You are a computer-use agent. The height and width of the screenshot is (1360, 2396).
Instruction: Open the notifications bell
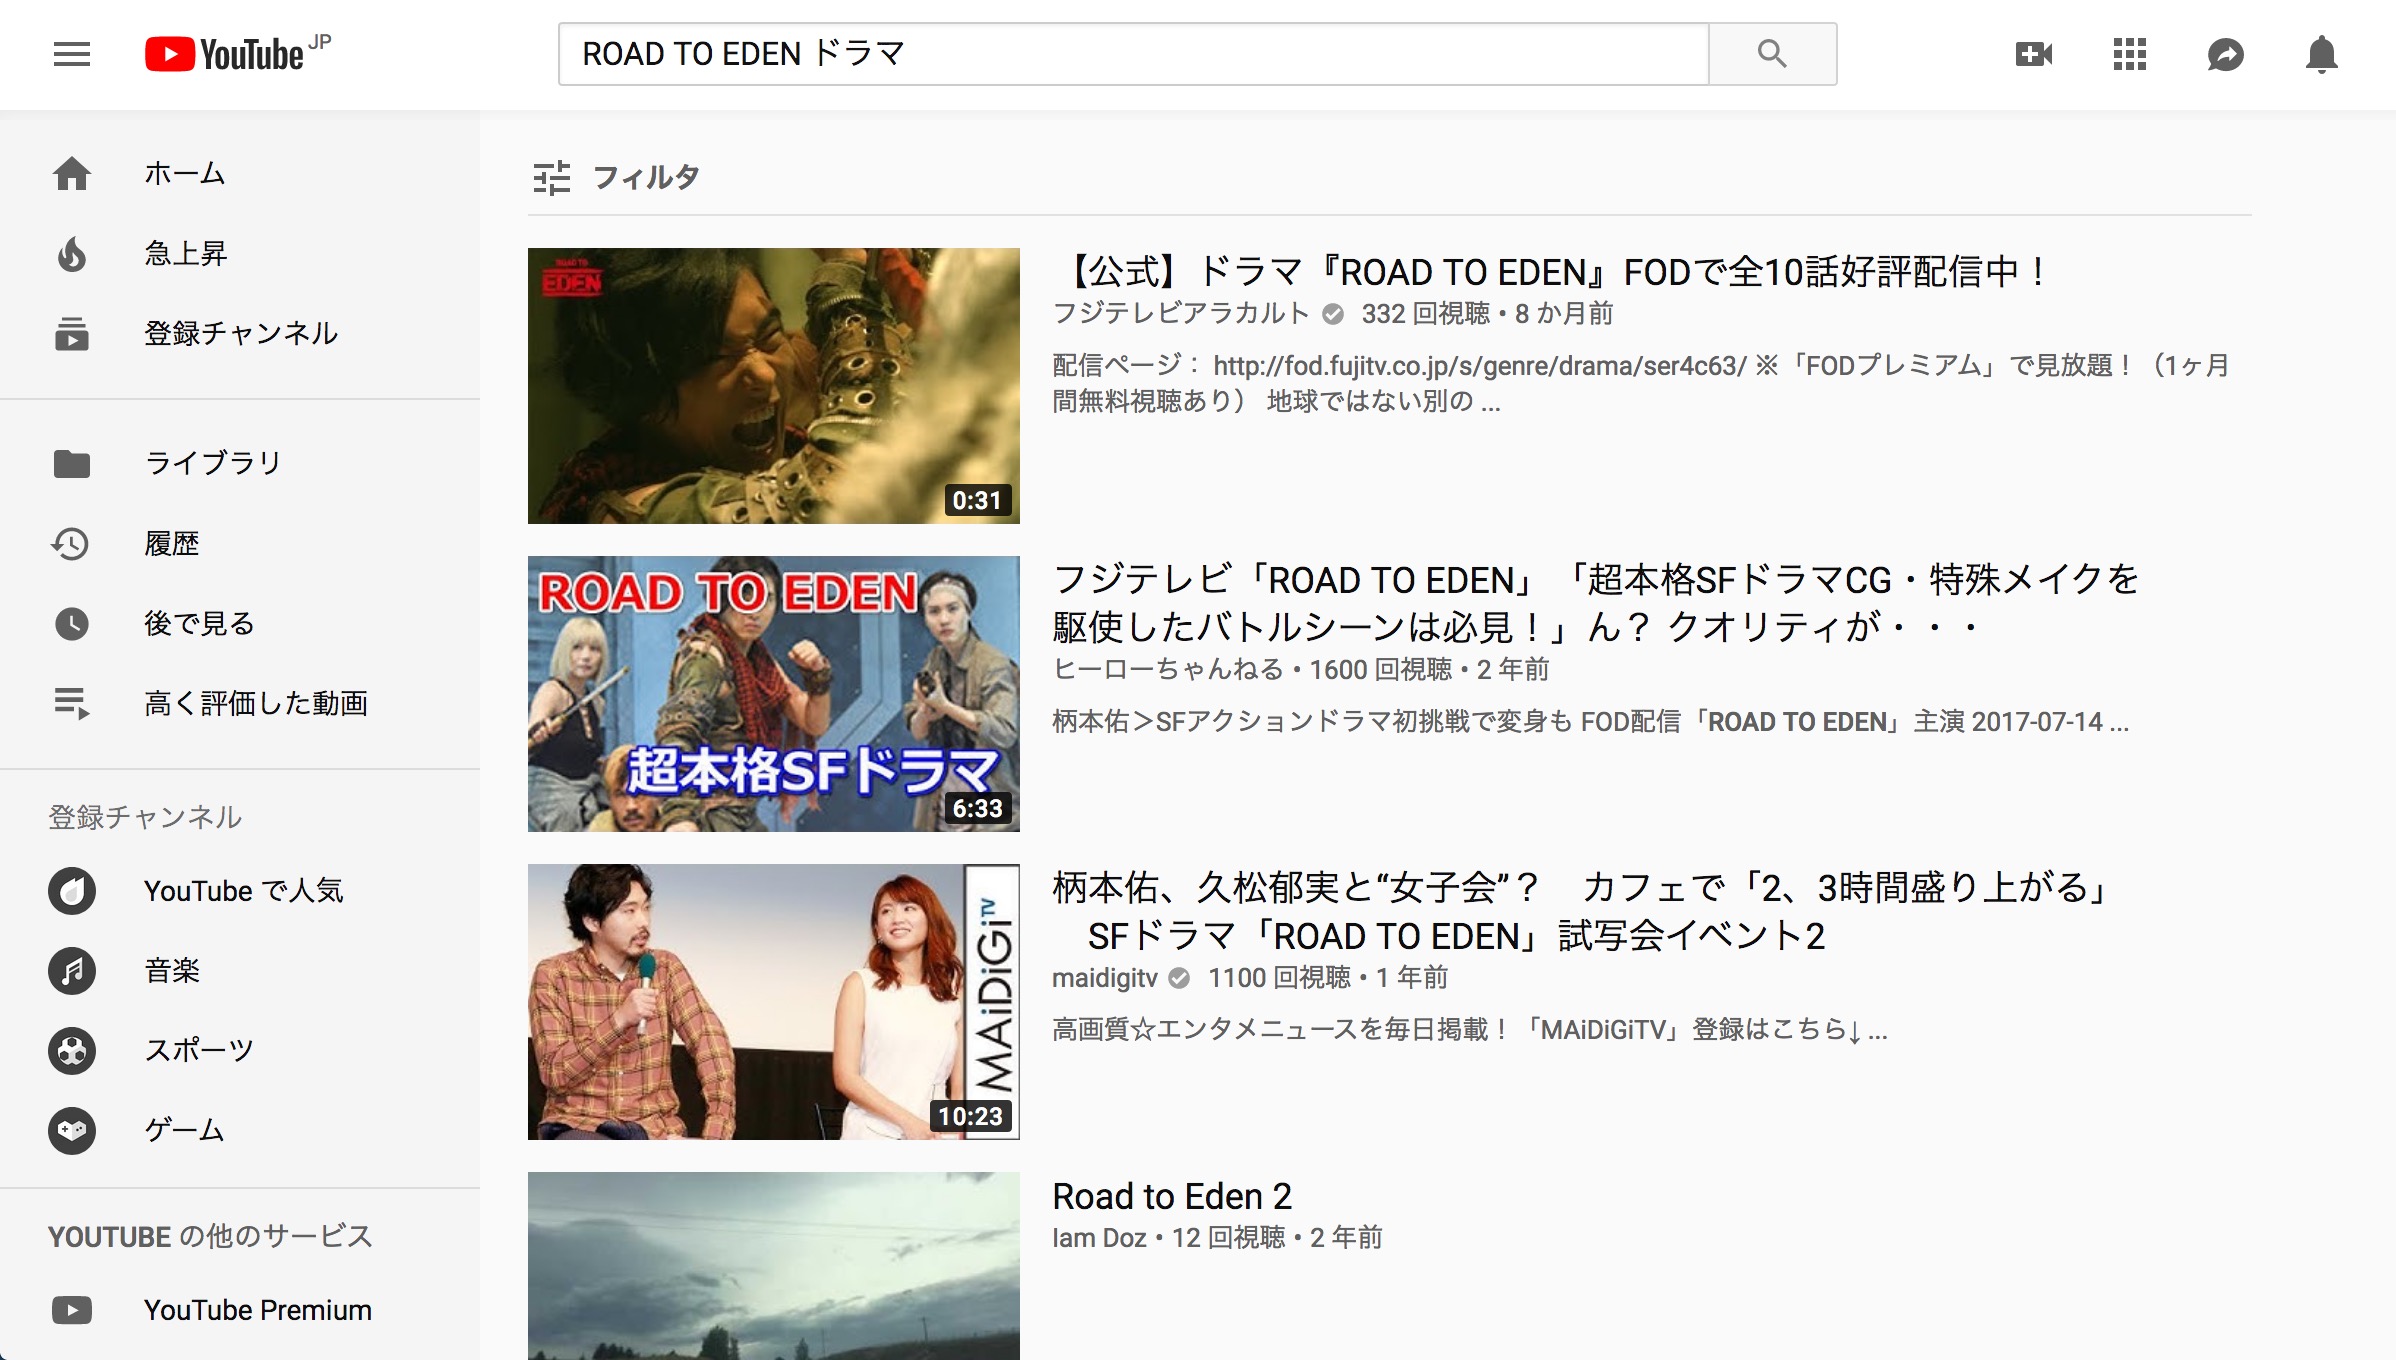[x=2322, y=54]
